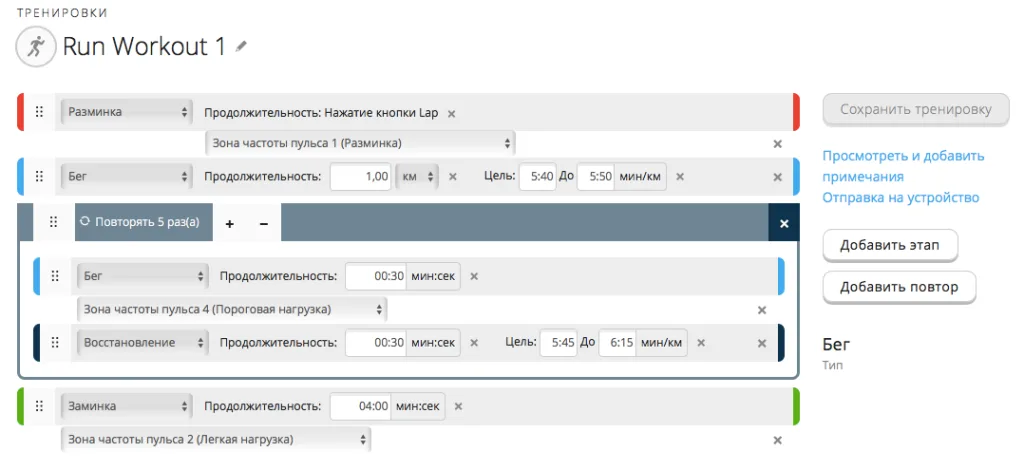Clear the Заминка 04:00 duration
Viewport: 1024px width, 470px height.
(458, 406)
